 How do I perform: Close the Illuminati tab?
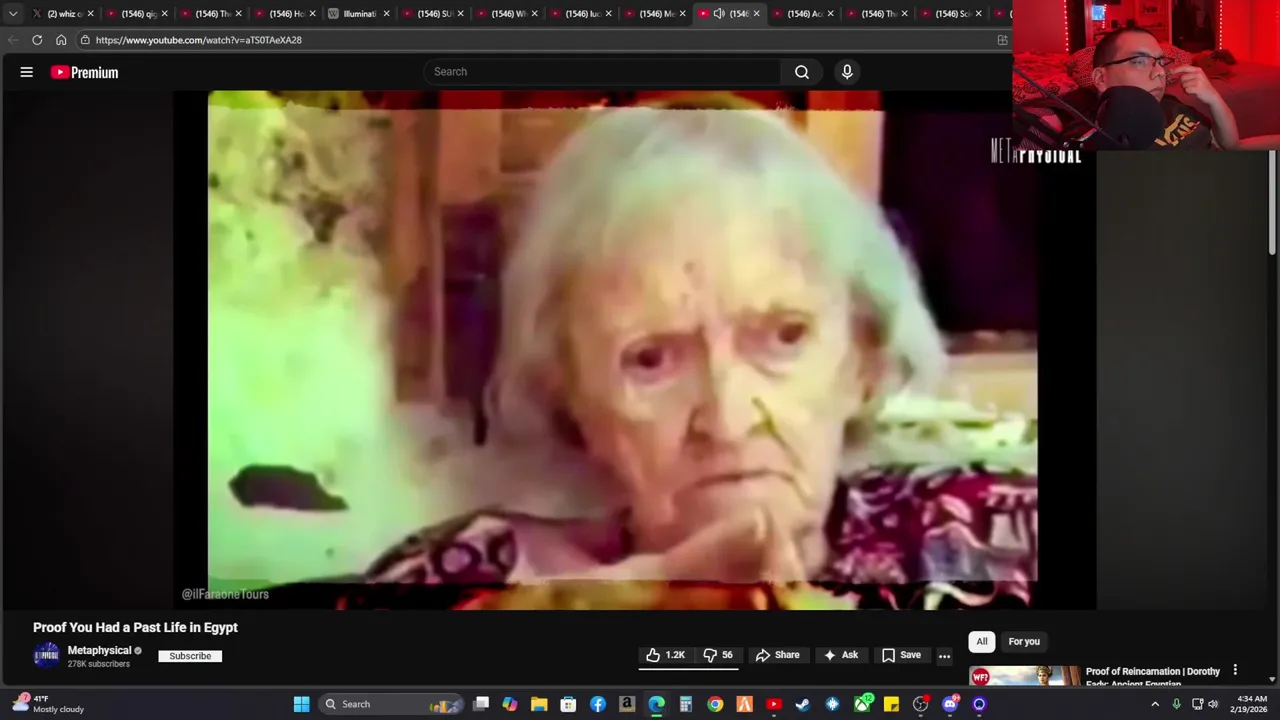pyautogui.click(x=386, y=14)
